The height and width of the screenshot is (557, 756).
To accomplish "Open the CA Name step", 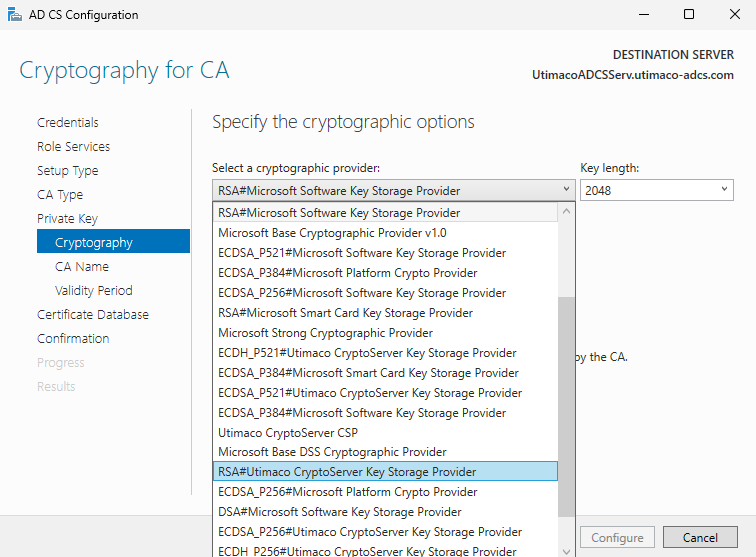I will [x=82, y=267].
